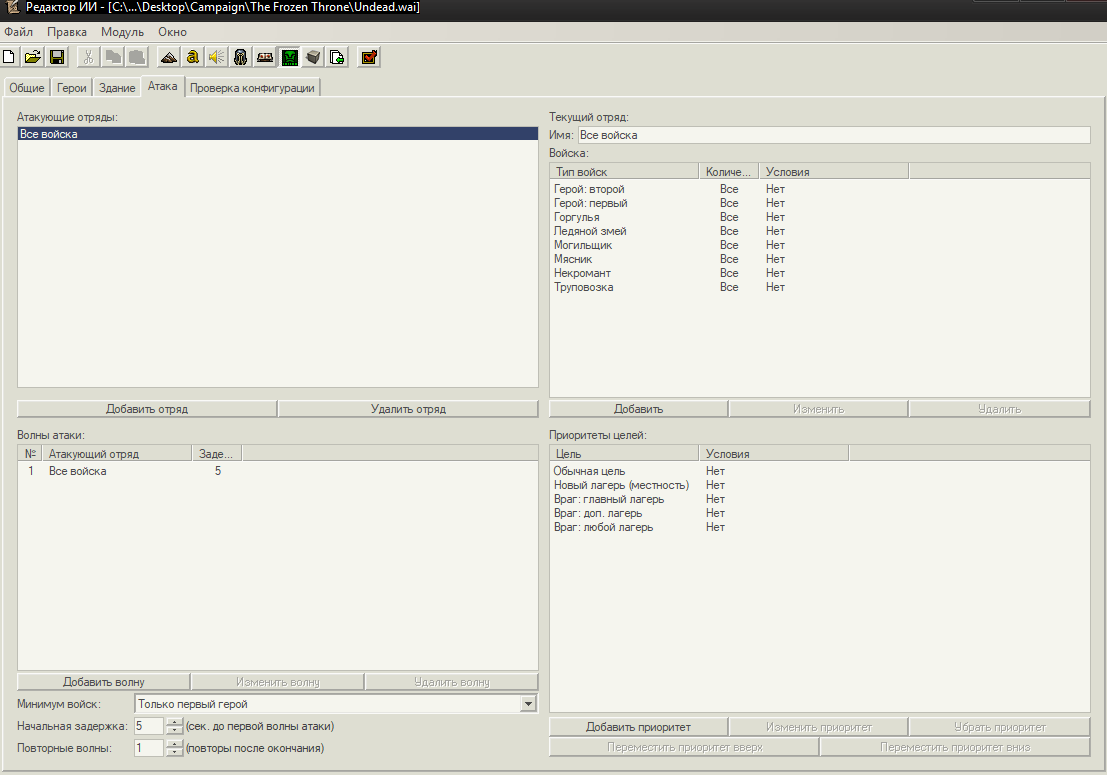Screen dimensions: 1107x775
Task: Select the Ледяной змей row in troops list
Action: coord(590,231)
